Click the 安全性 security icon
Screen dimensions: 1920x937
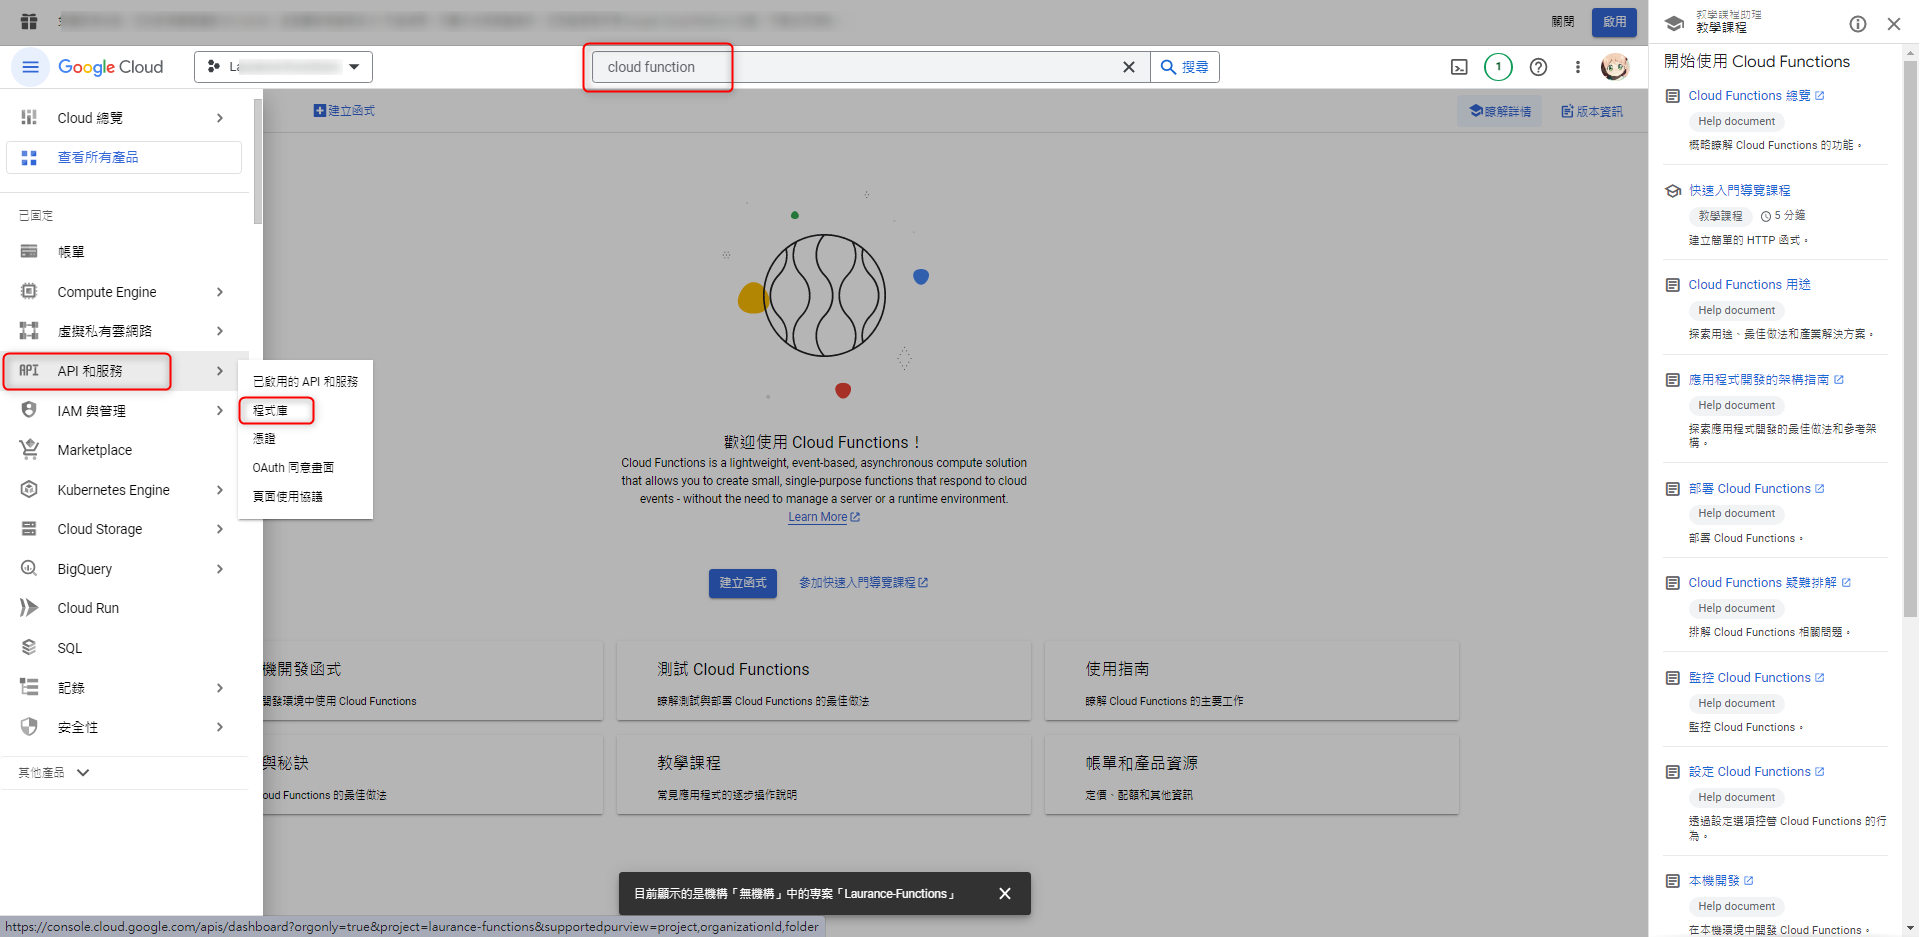(x=29, y=727)
